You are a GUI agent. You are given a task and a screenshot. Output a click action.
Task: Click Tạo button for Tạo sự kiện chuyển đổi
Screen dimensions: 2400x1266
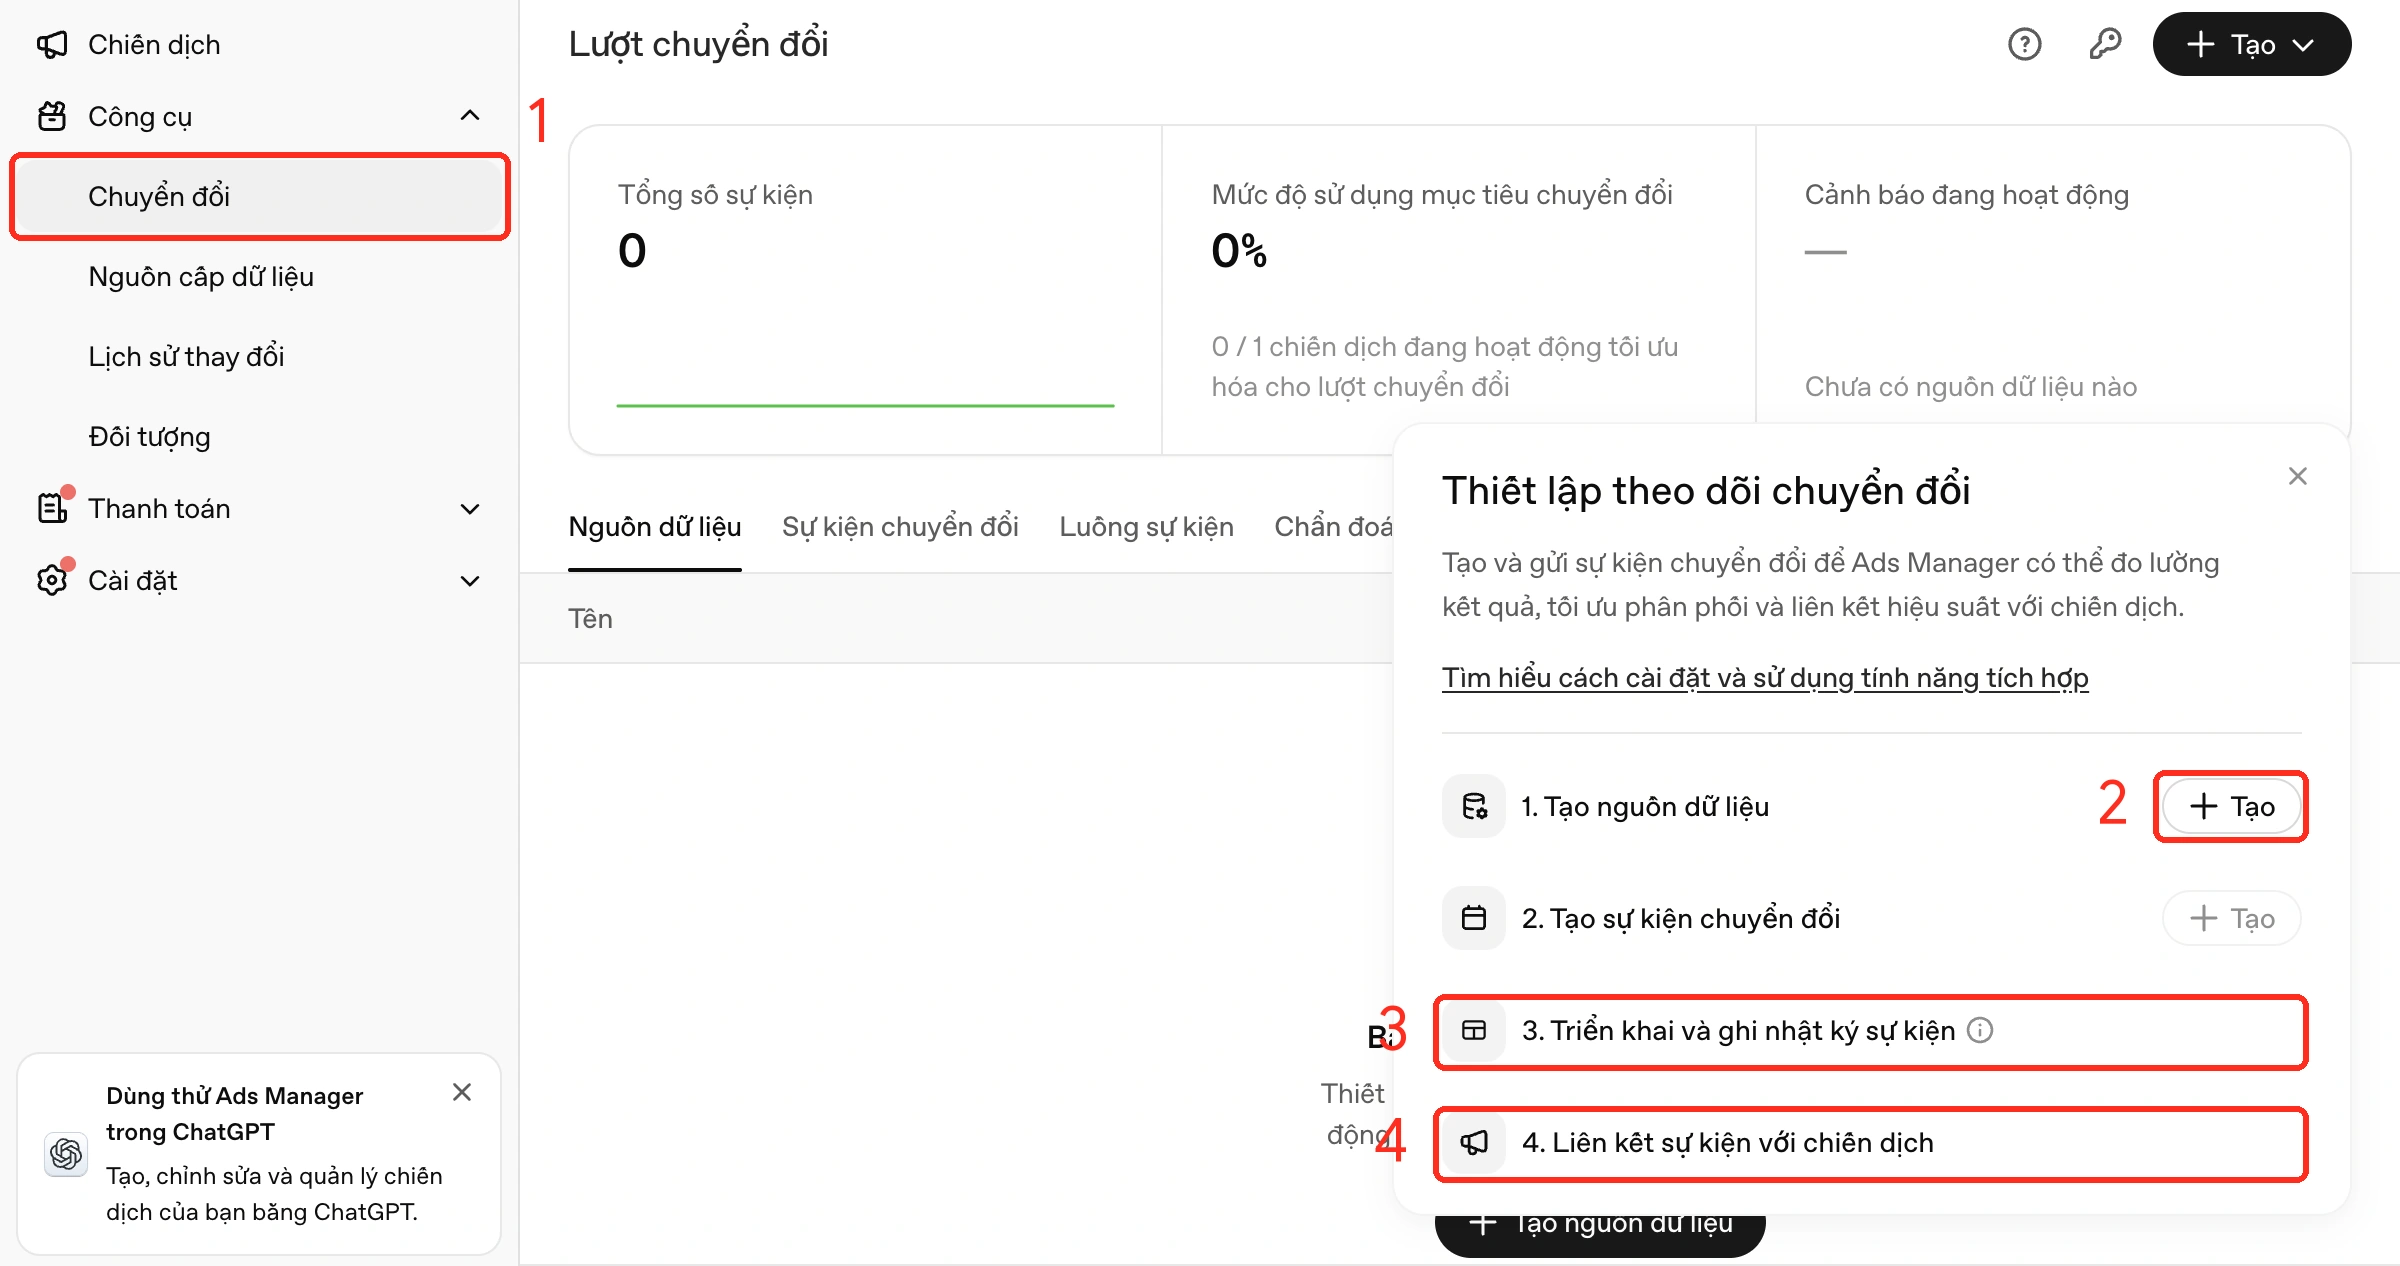(2231, 918)
